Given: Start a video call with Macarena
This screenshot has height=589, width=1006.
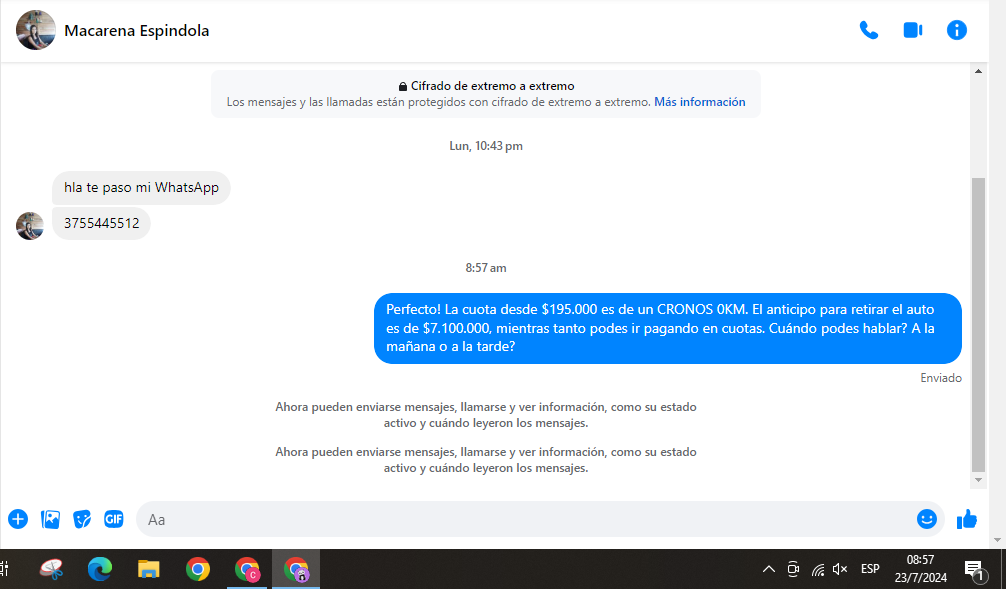Looking at the screenshot, I should tap(912, 30).
